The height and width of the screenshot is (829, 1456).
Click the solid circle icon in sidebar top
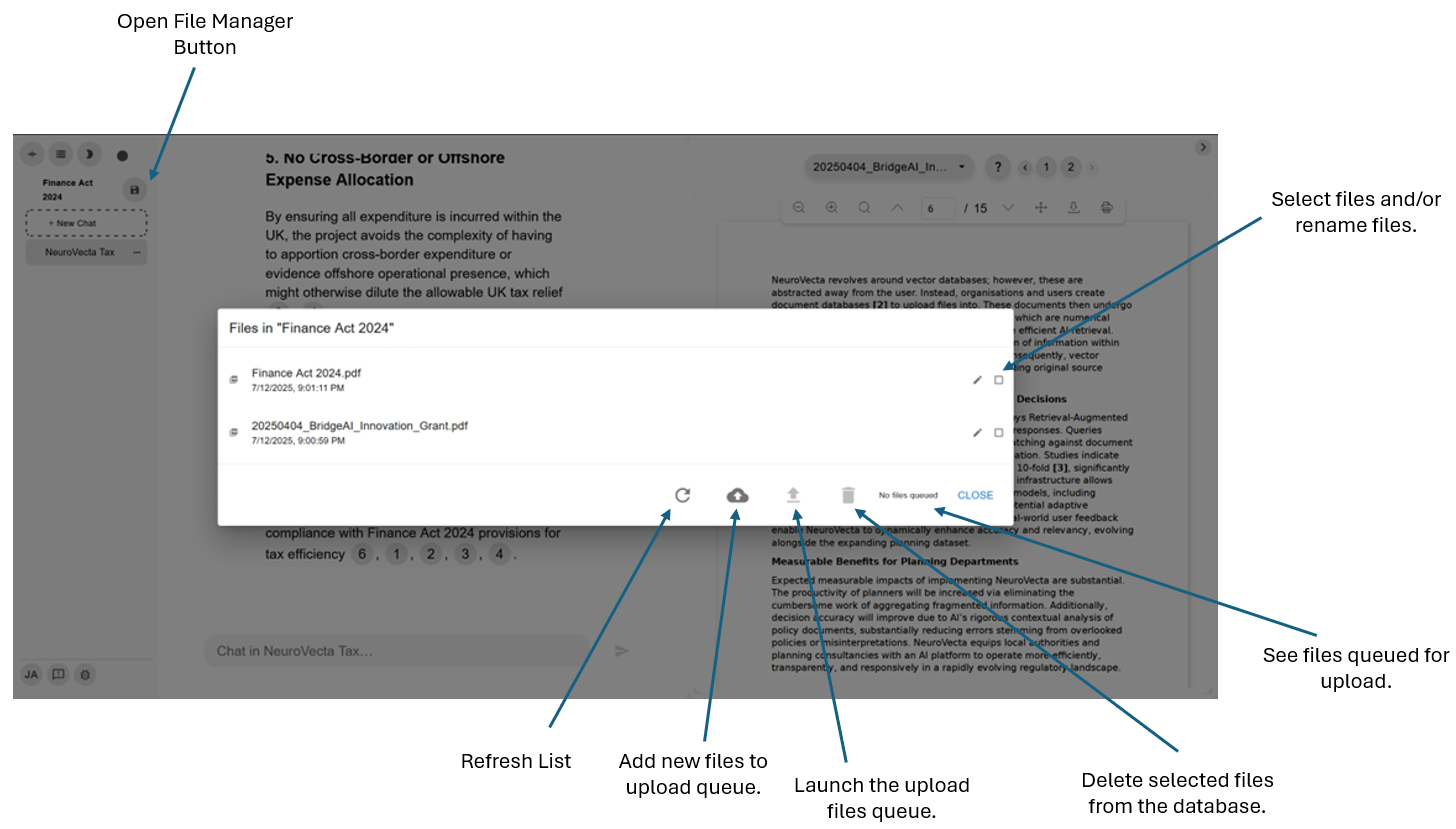click(122, 155)
